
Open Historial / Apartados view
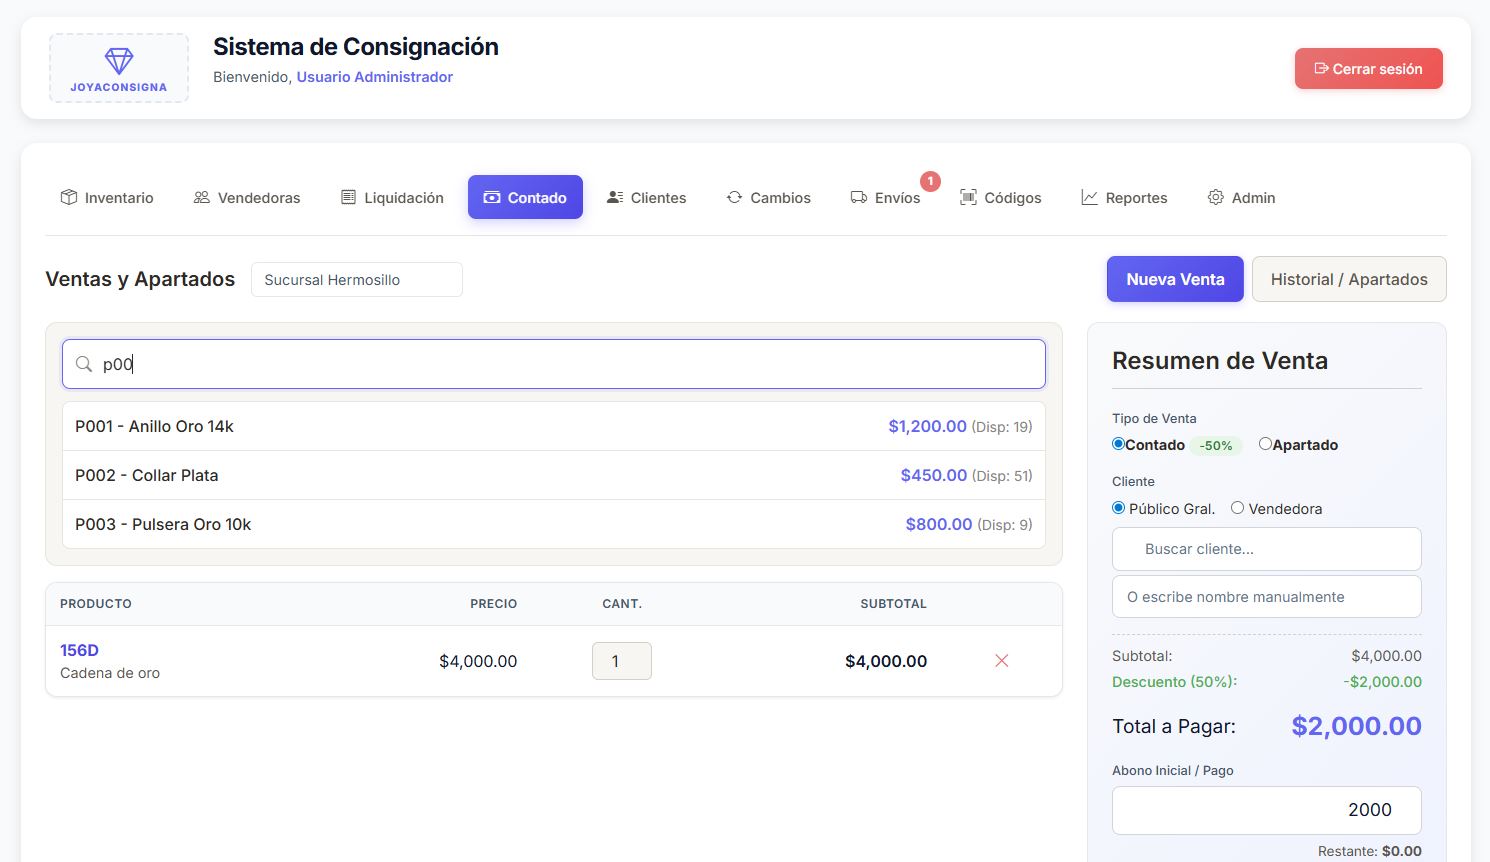click(x=1349, y=279)
